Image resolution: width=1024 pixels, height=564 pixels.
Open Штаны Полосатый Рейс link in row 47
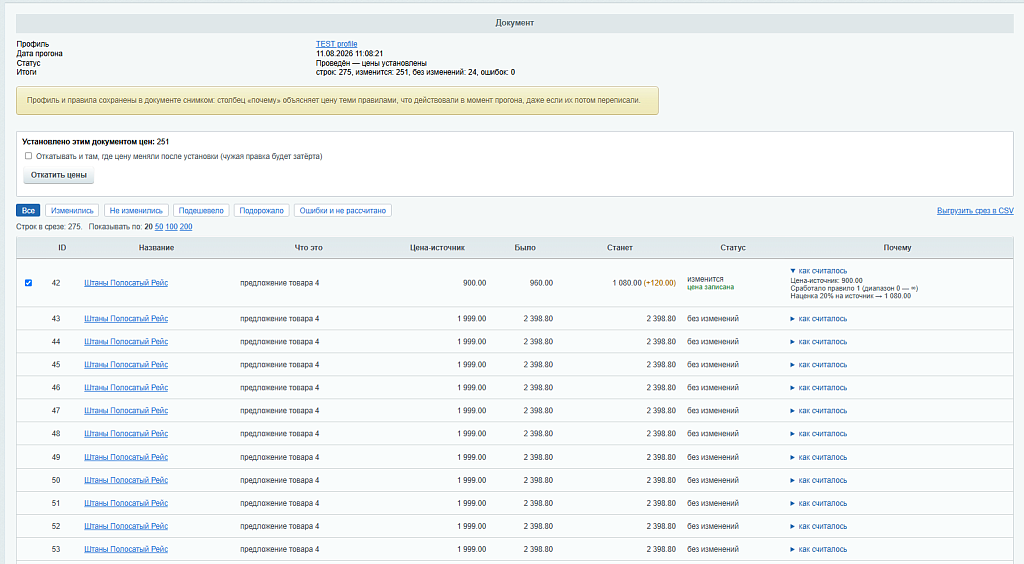tap(126, 411)
